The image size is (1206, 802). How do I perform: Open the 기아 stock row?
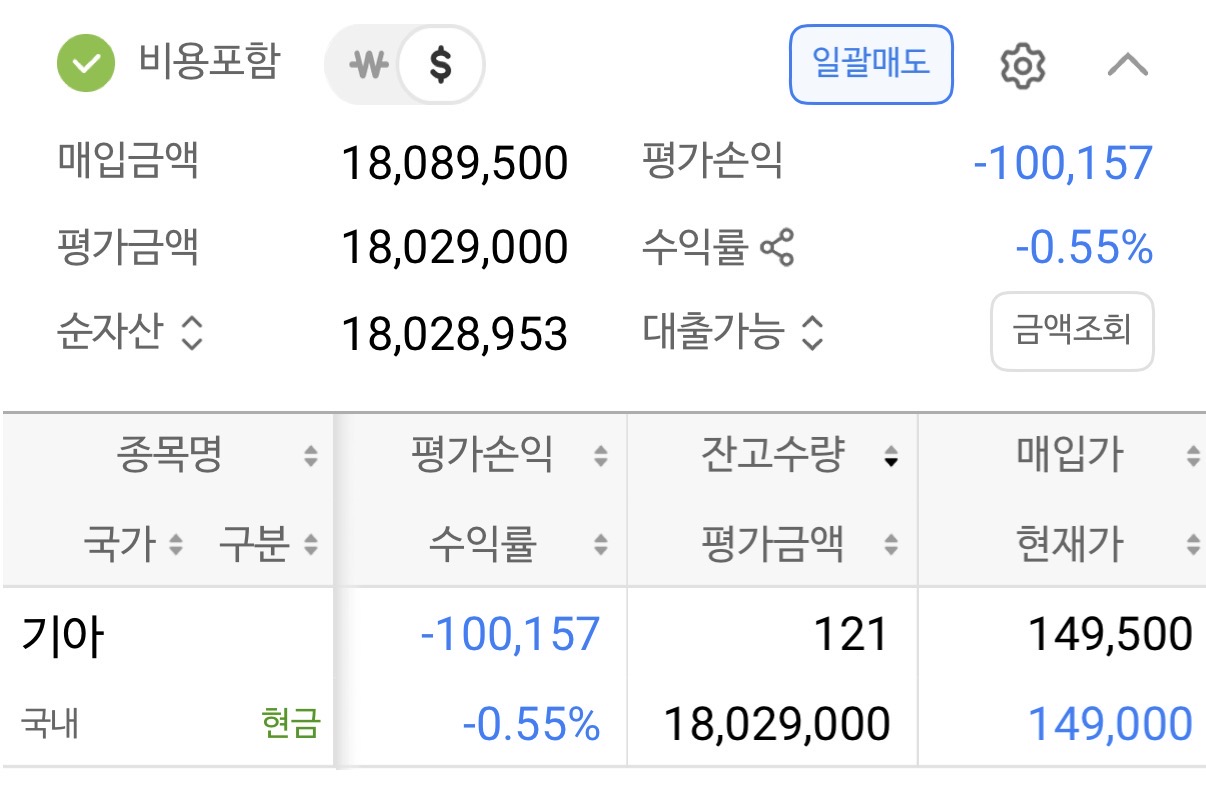62,637
